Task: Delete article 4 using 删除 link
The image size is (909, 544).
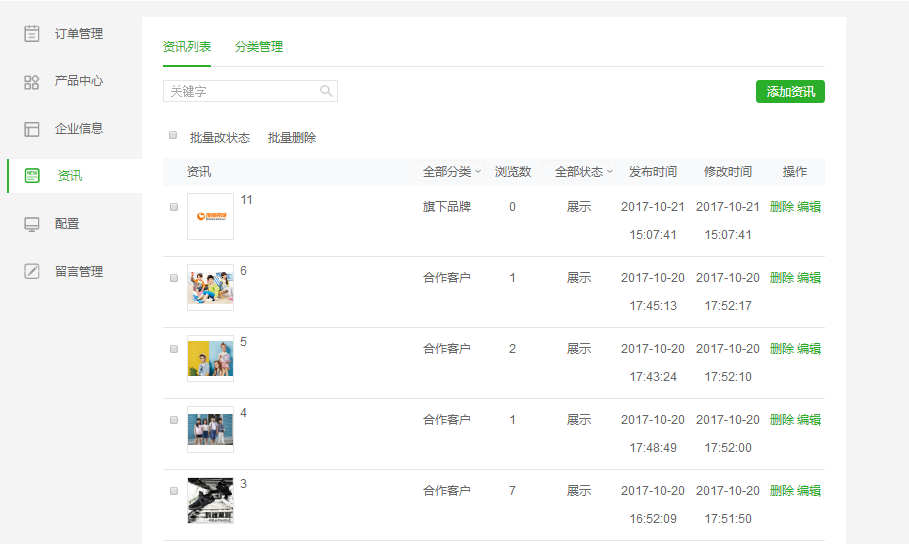Action: [x=782, y=420]
